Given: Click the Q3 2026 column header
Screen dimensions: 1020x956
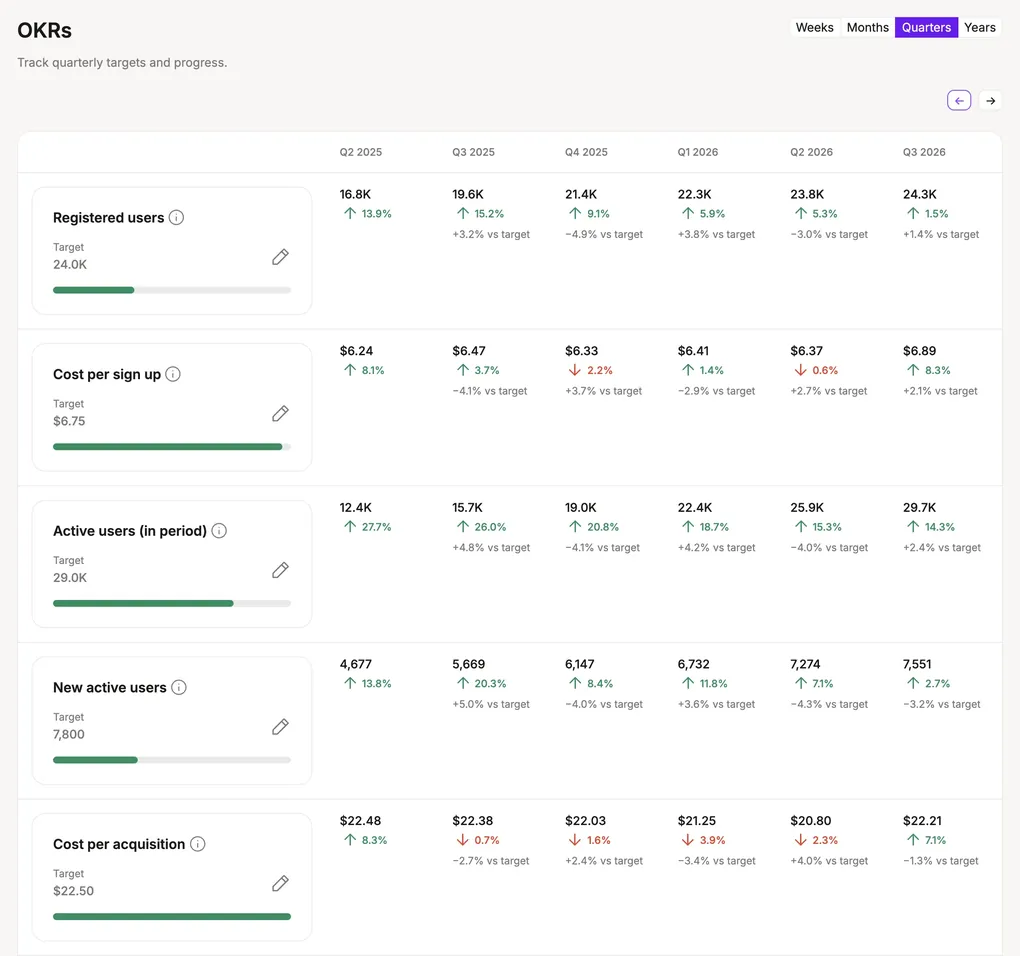Looking at the screenshot, I should (924, 152).
